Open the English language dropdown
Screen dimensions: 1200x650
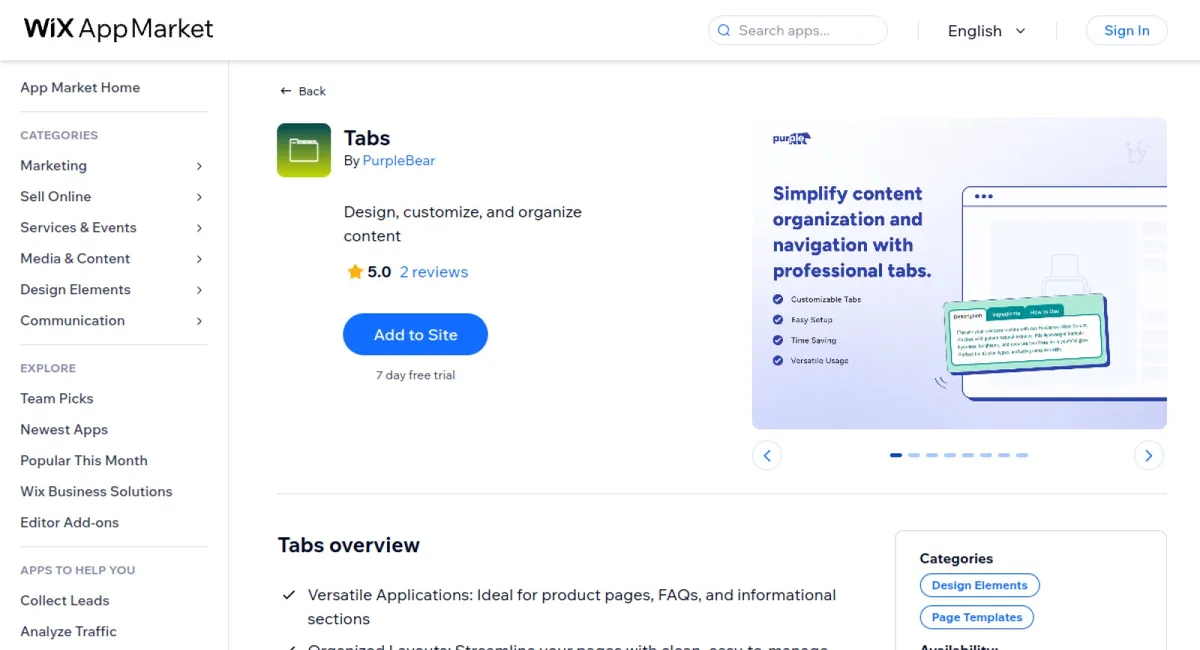click(986, 31)
